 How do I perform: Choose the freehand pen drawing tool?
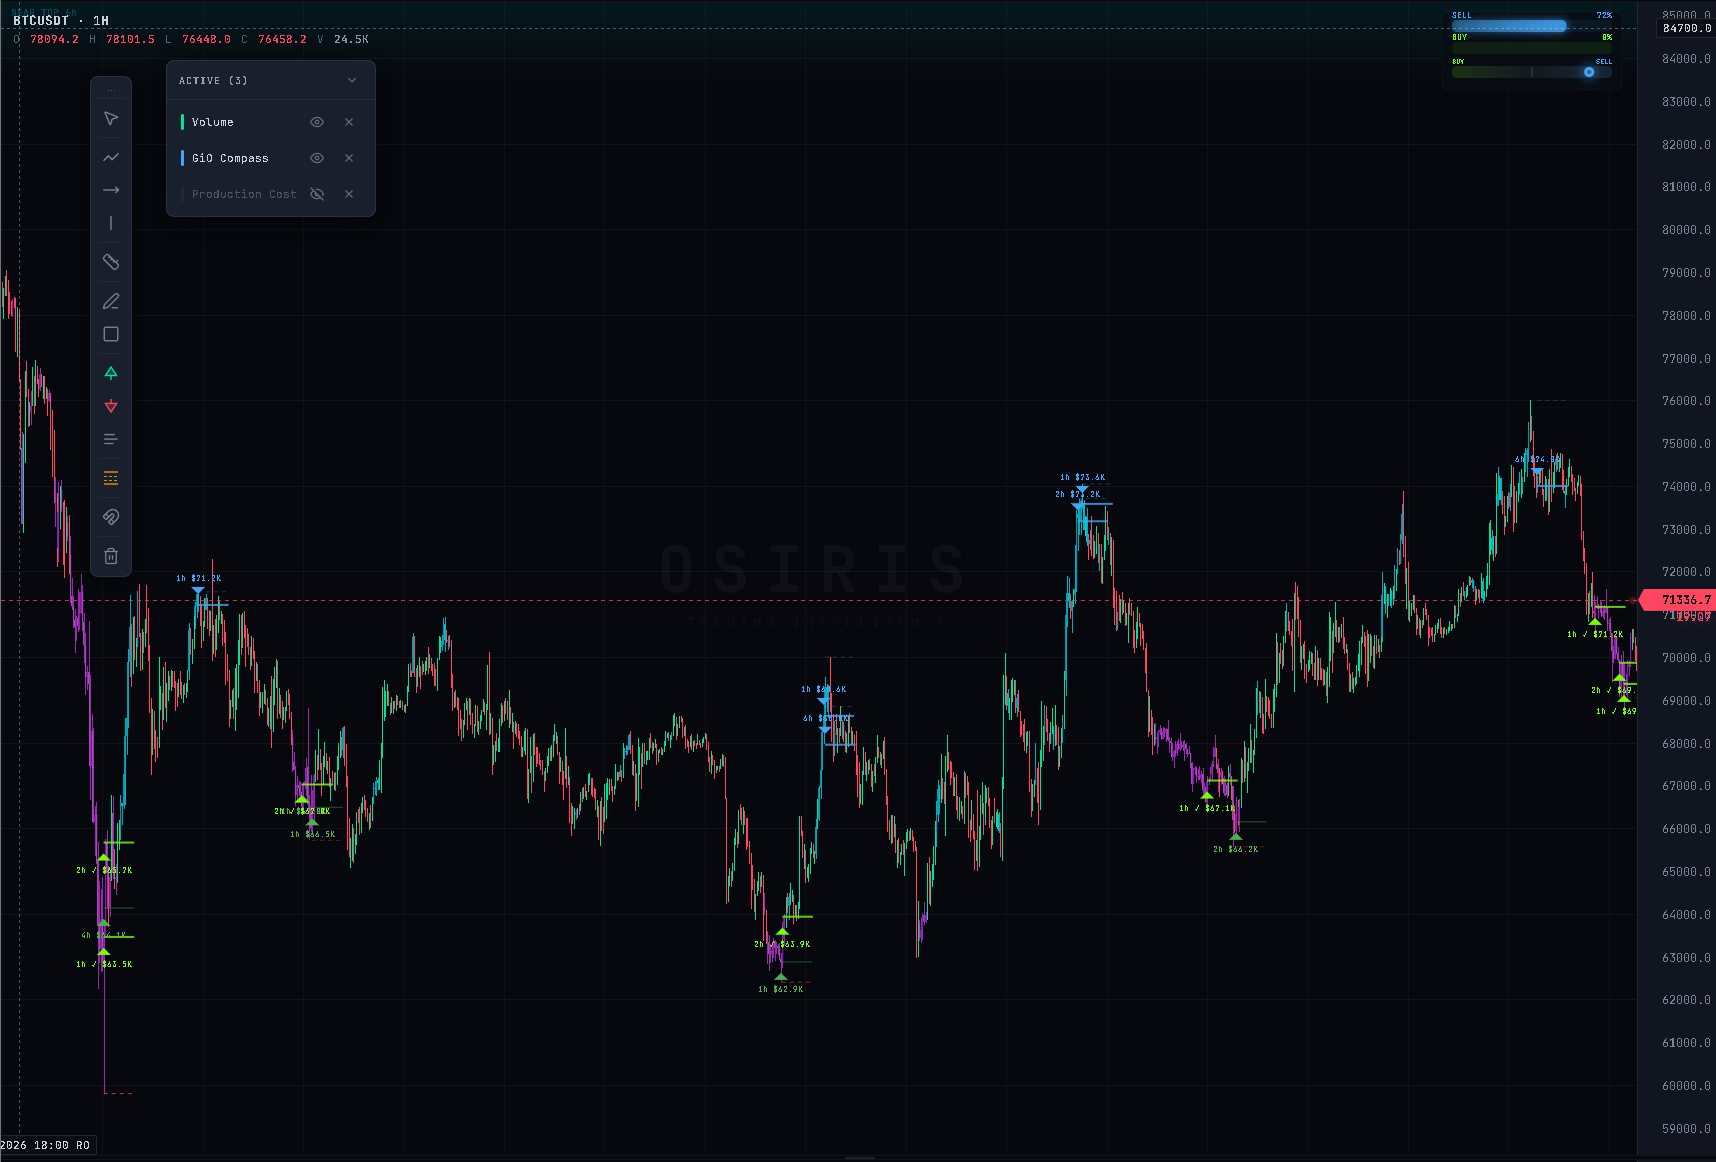[111, 301]
